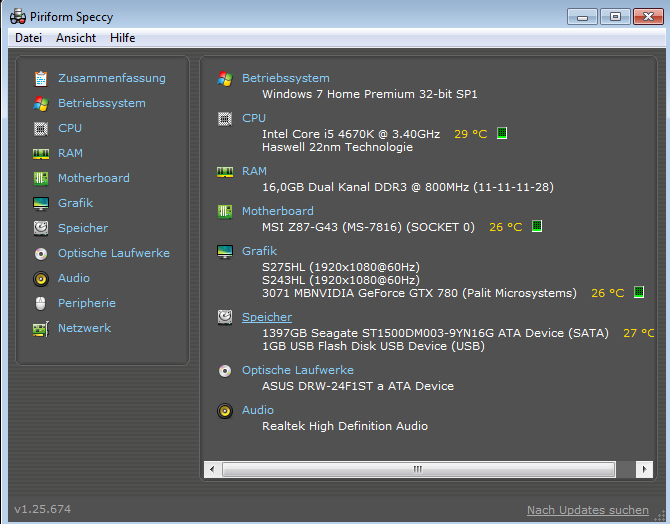Click the CPU chip icon in sidebar
The image size is (670, 524).
41,129
